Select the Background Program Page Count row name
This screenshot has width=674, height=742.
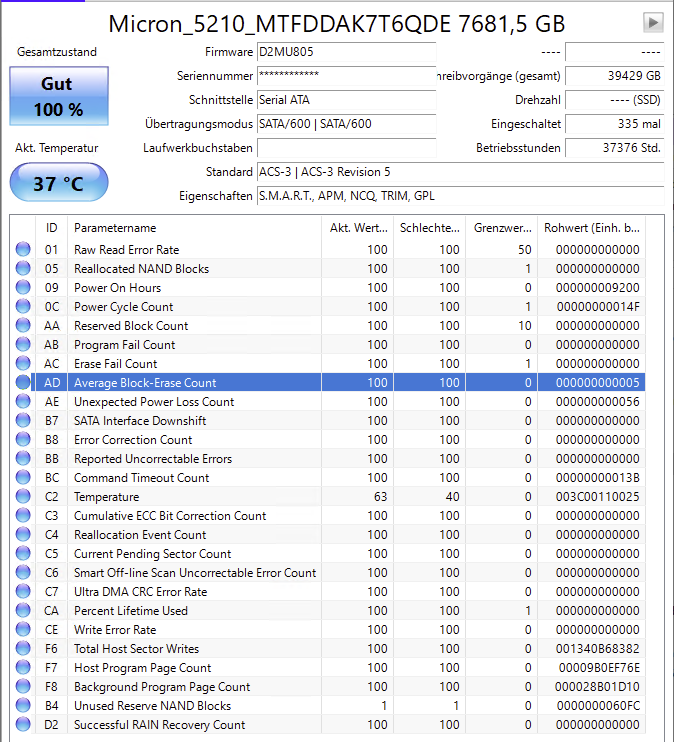[x=162, y=687]
